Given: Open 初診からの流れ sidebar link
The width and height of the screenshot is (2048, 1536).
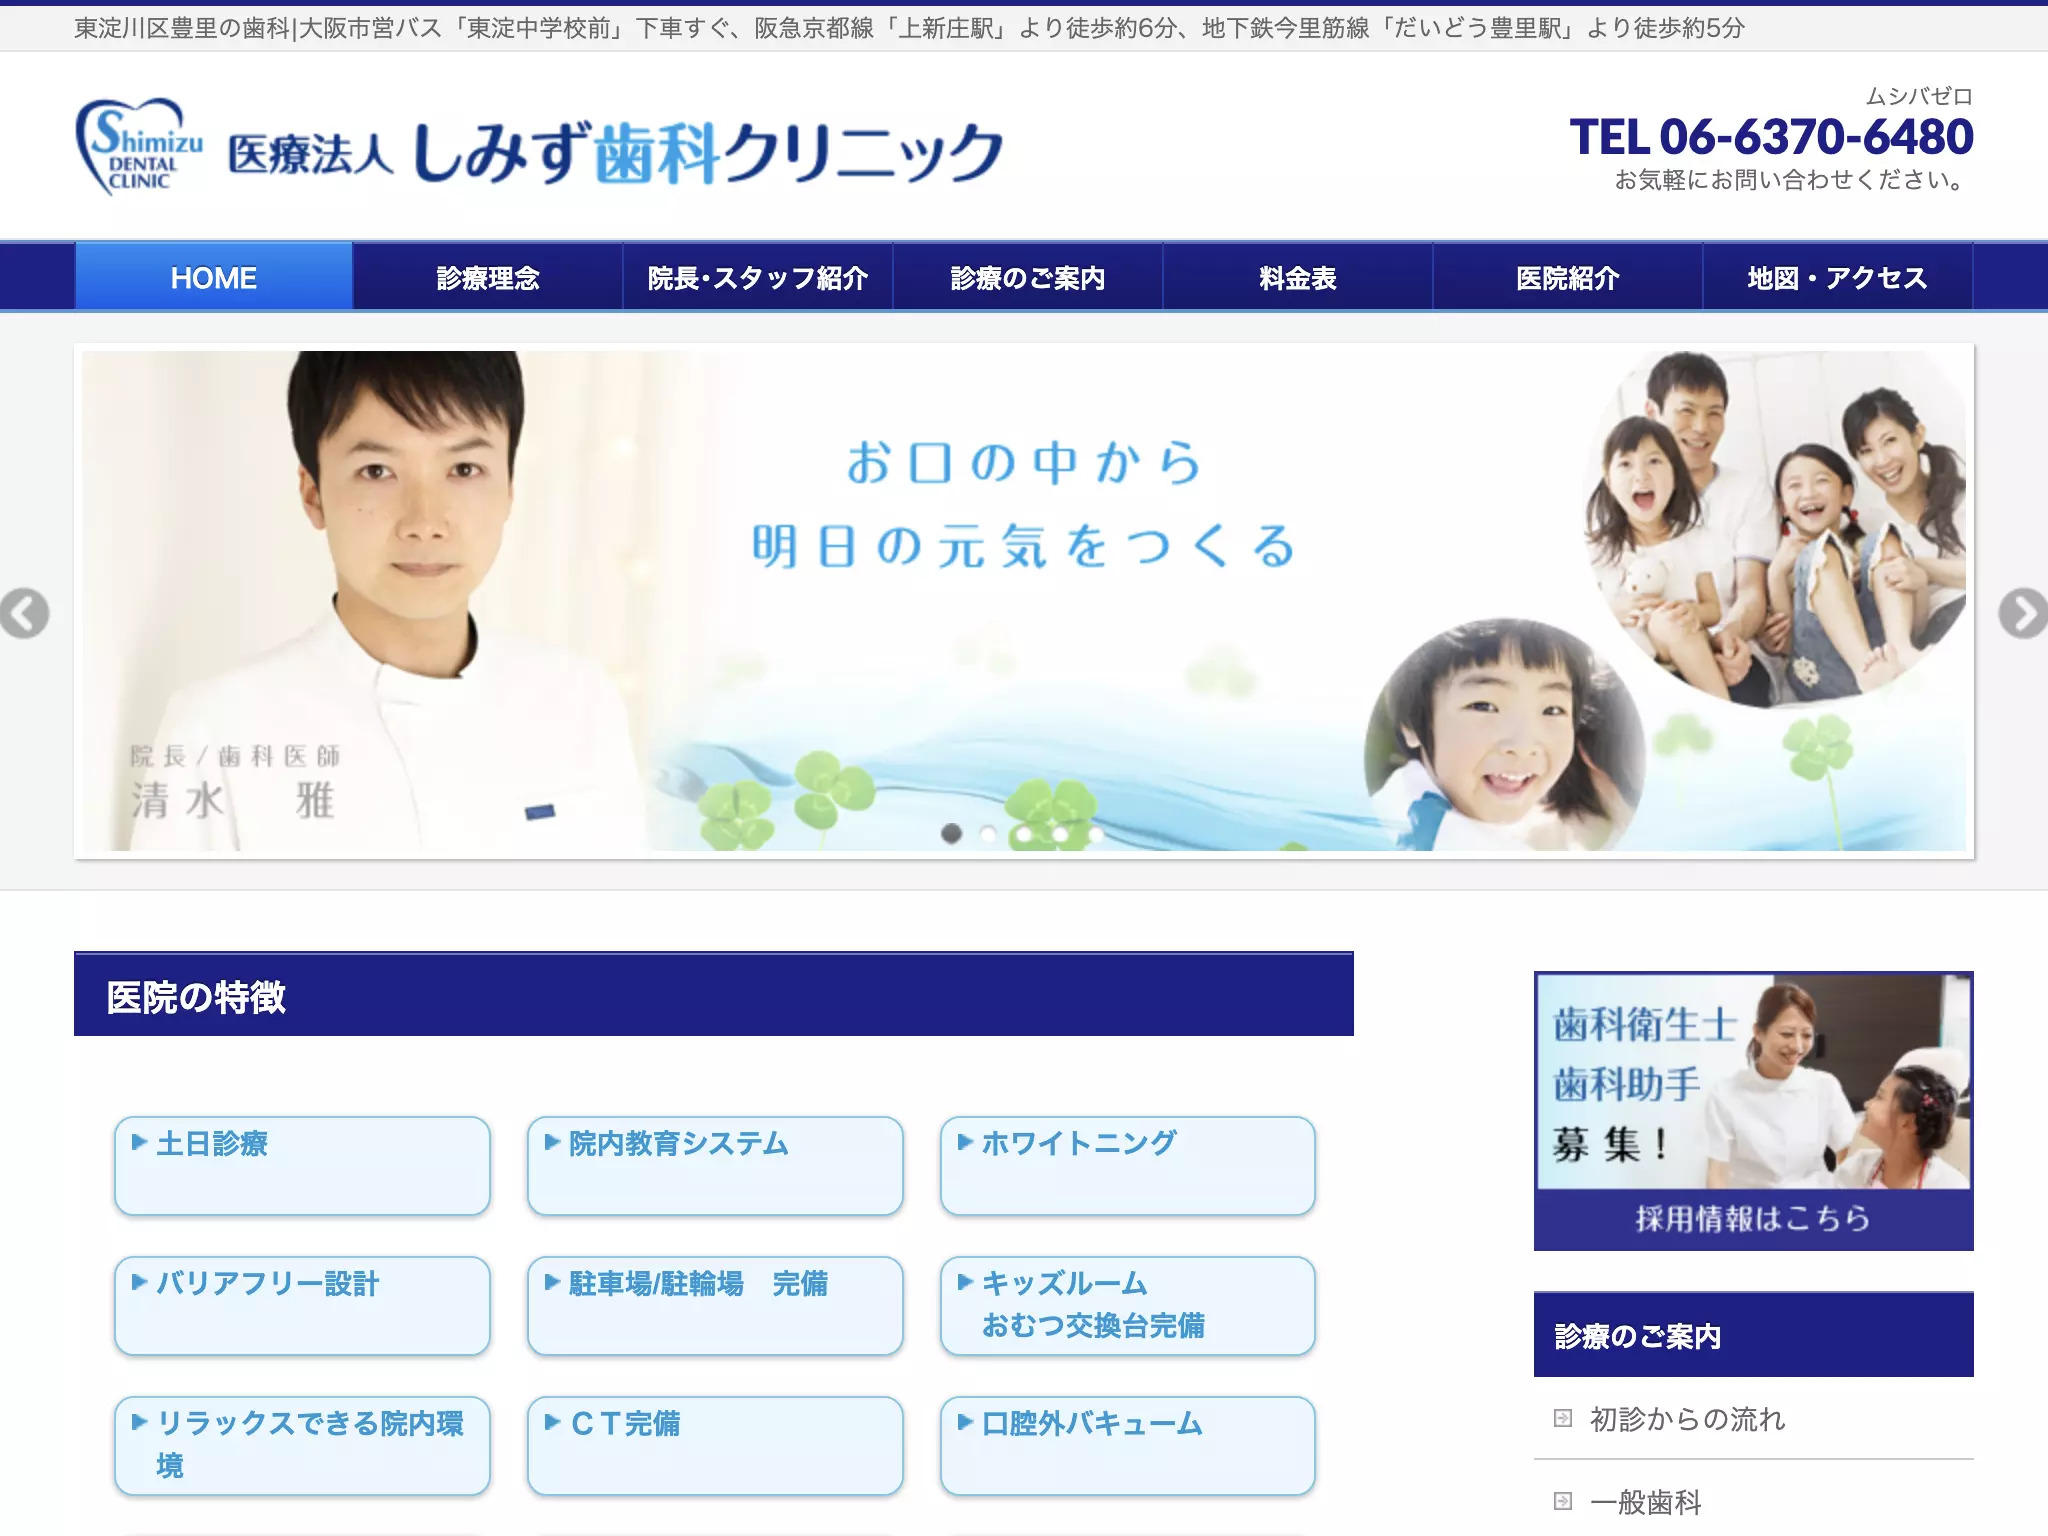Looking at the screenshot, I should pyautogui.click(x=1687, y=1419).
